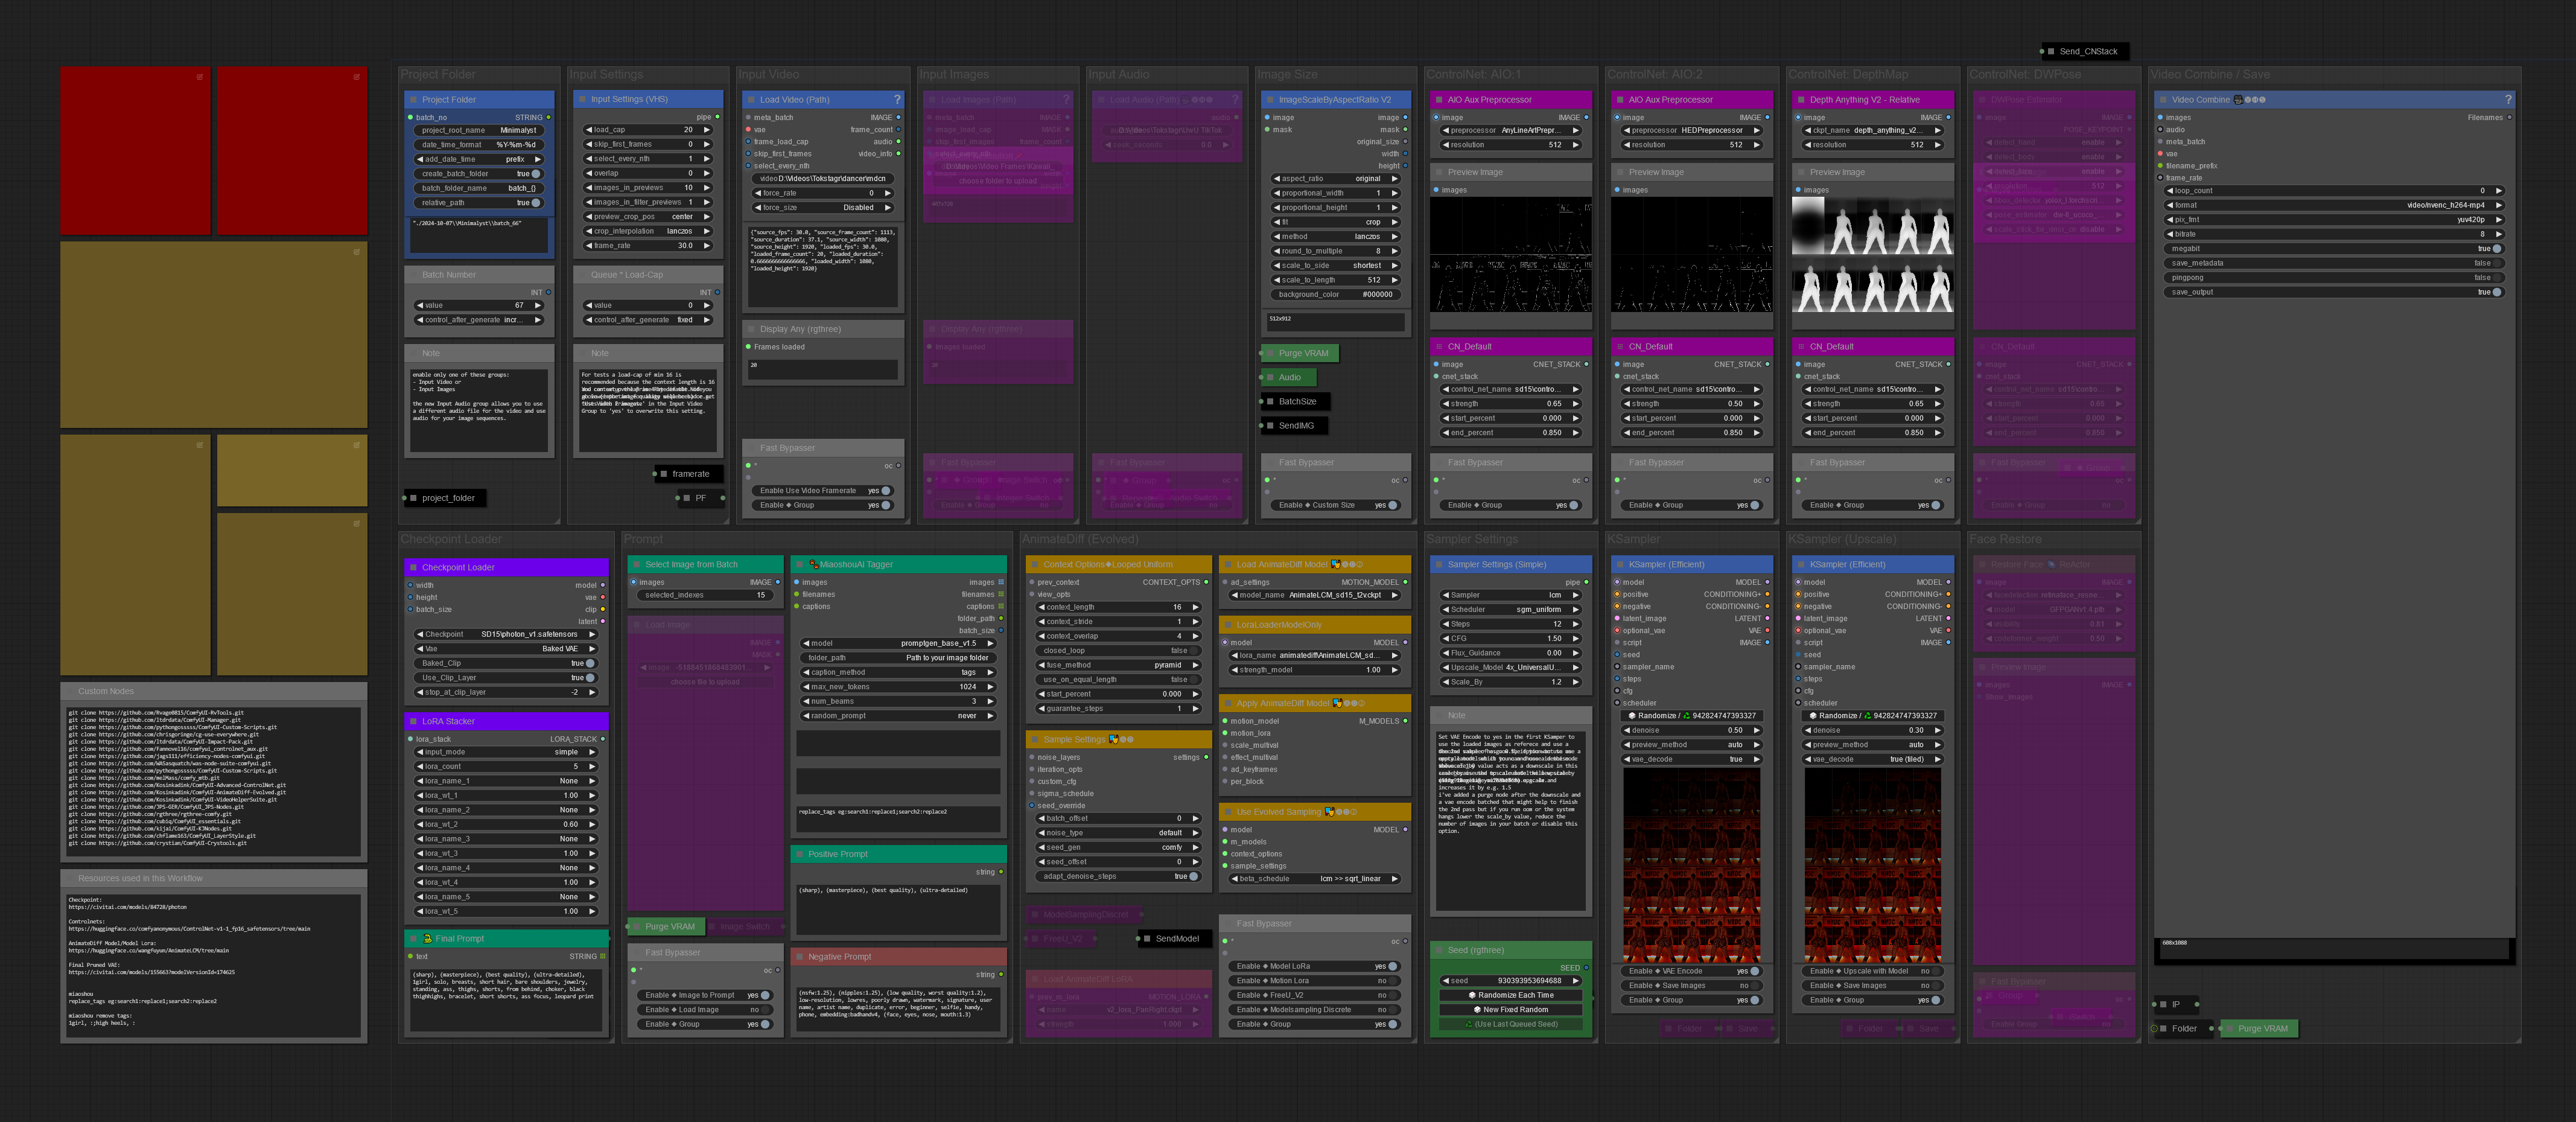The height and width of the screenshot is (1122, 2576).
Task: Click the background_color field showing #000000
Action: click(x=1335, y=295)
